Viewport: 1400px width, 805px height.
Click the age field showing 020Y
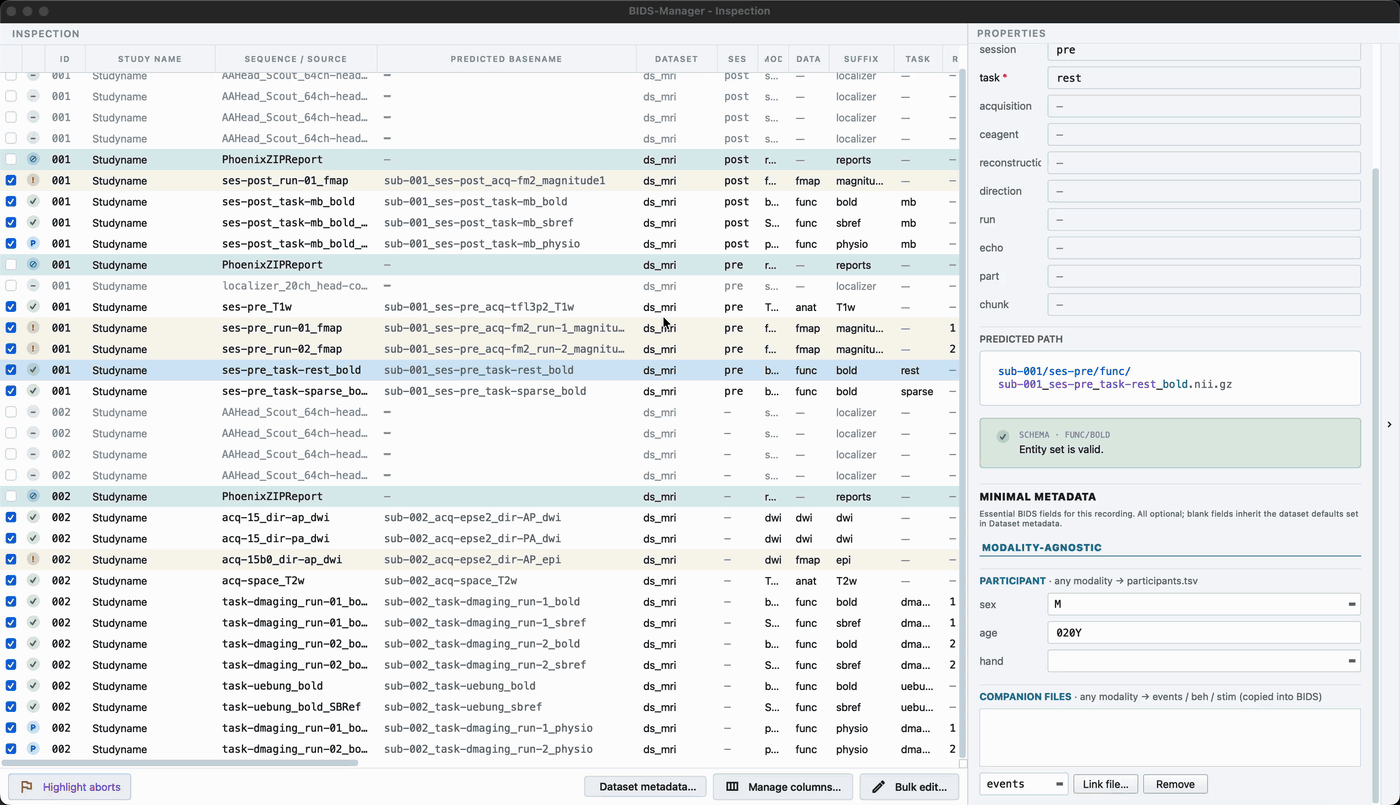coord(1204,633)
